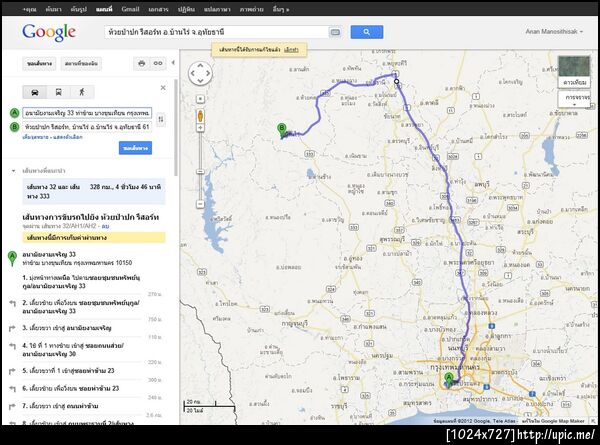Swap start and end points icon
600x445 pixels.
pyautogui.click(x=161, y=119)
